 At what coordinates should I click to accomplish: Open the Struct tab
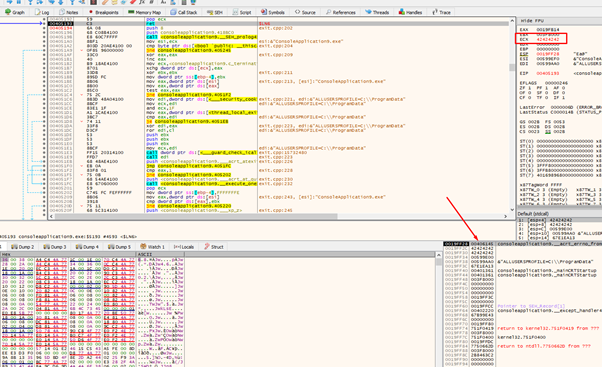point(213,247)
